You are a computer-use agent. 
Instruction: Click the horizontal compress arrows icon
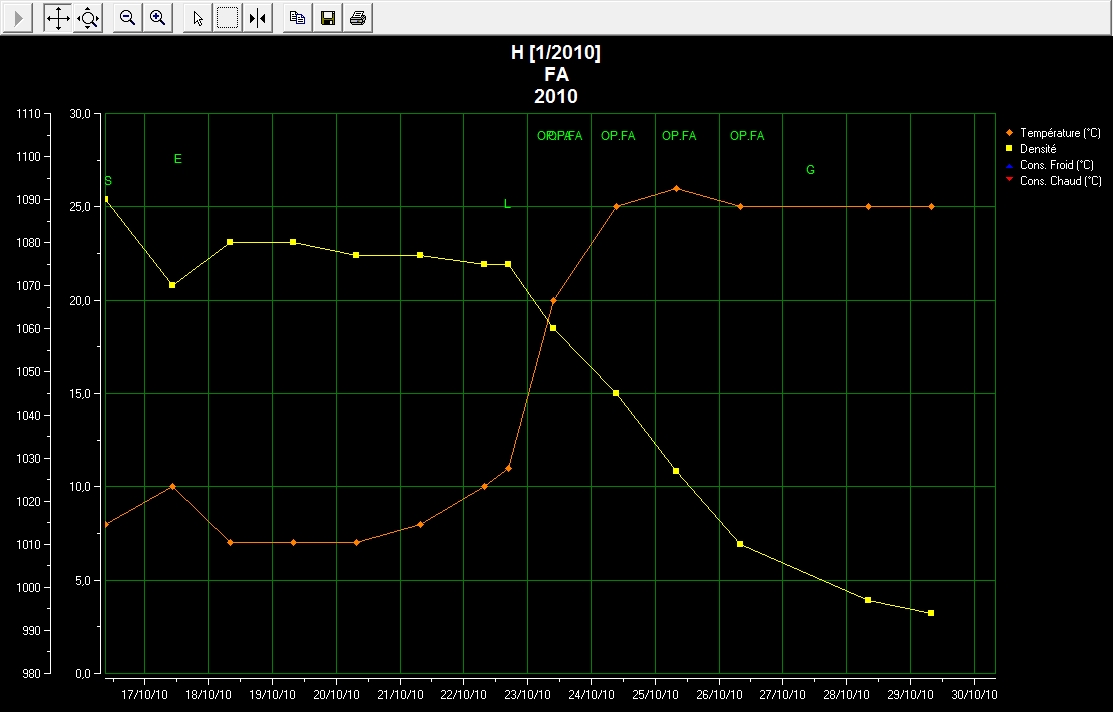[x=258, y=18]
